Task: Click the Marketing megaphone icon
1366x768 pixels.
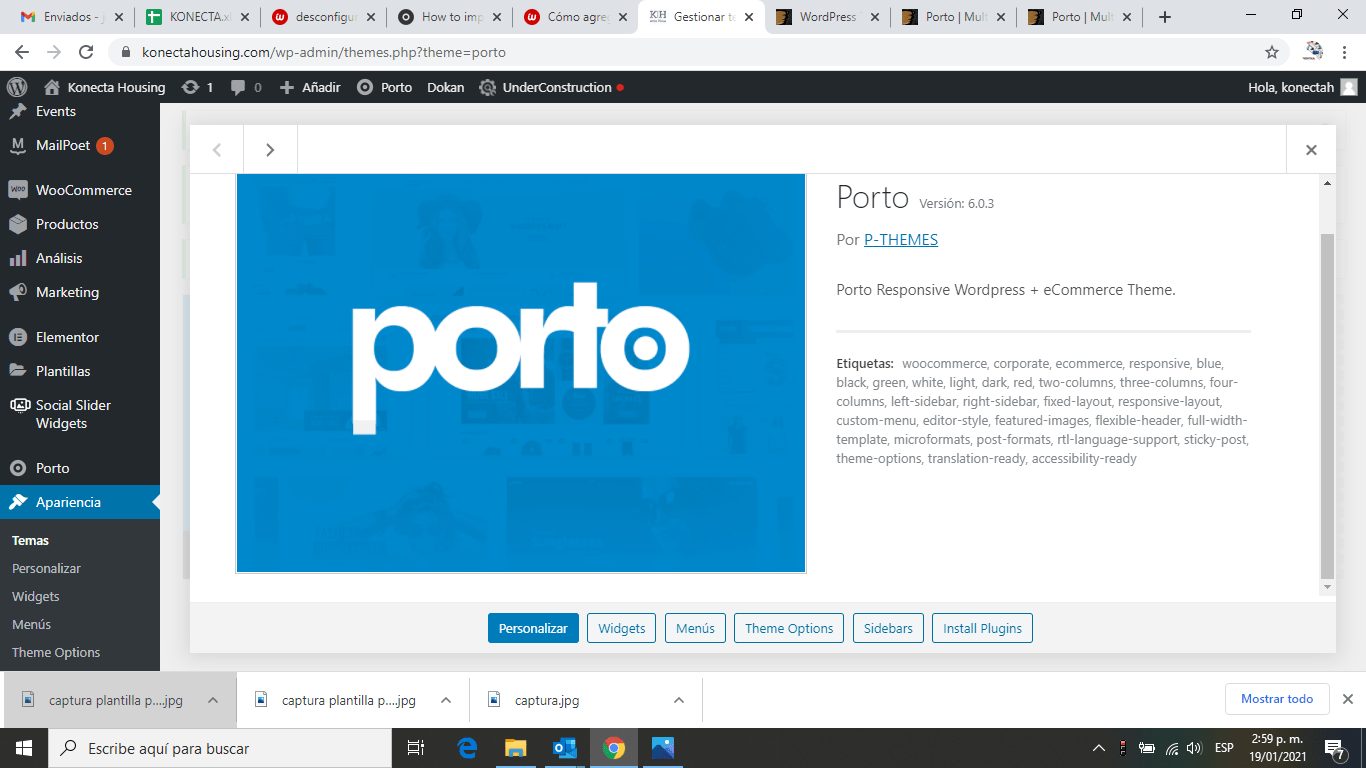Action: tap(18, 292)
